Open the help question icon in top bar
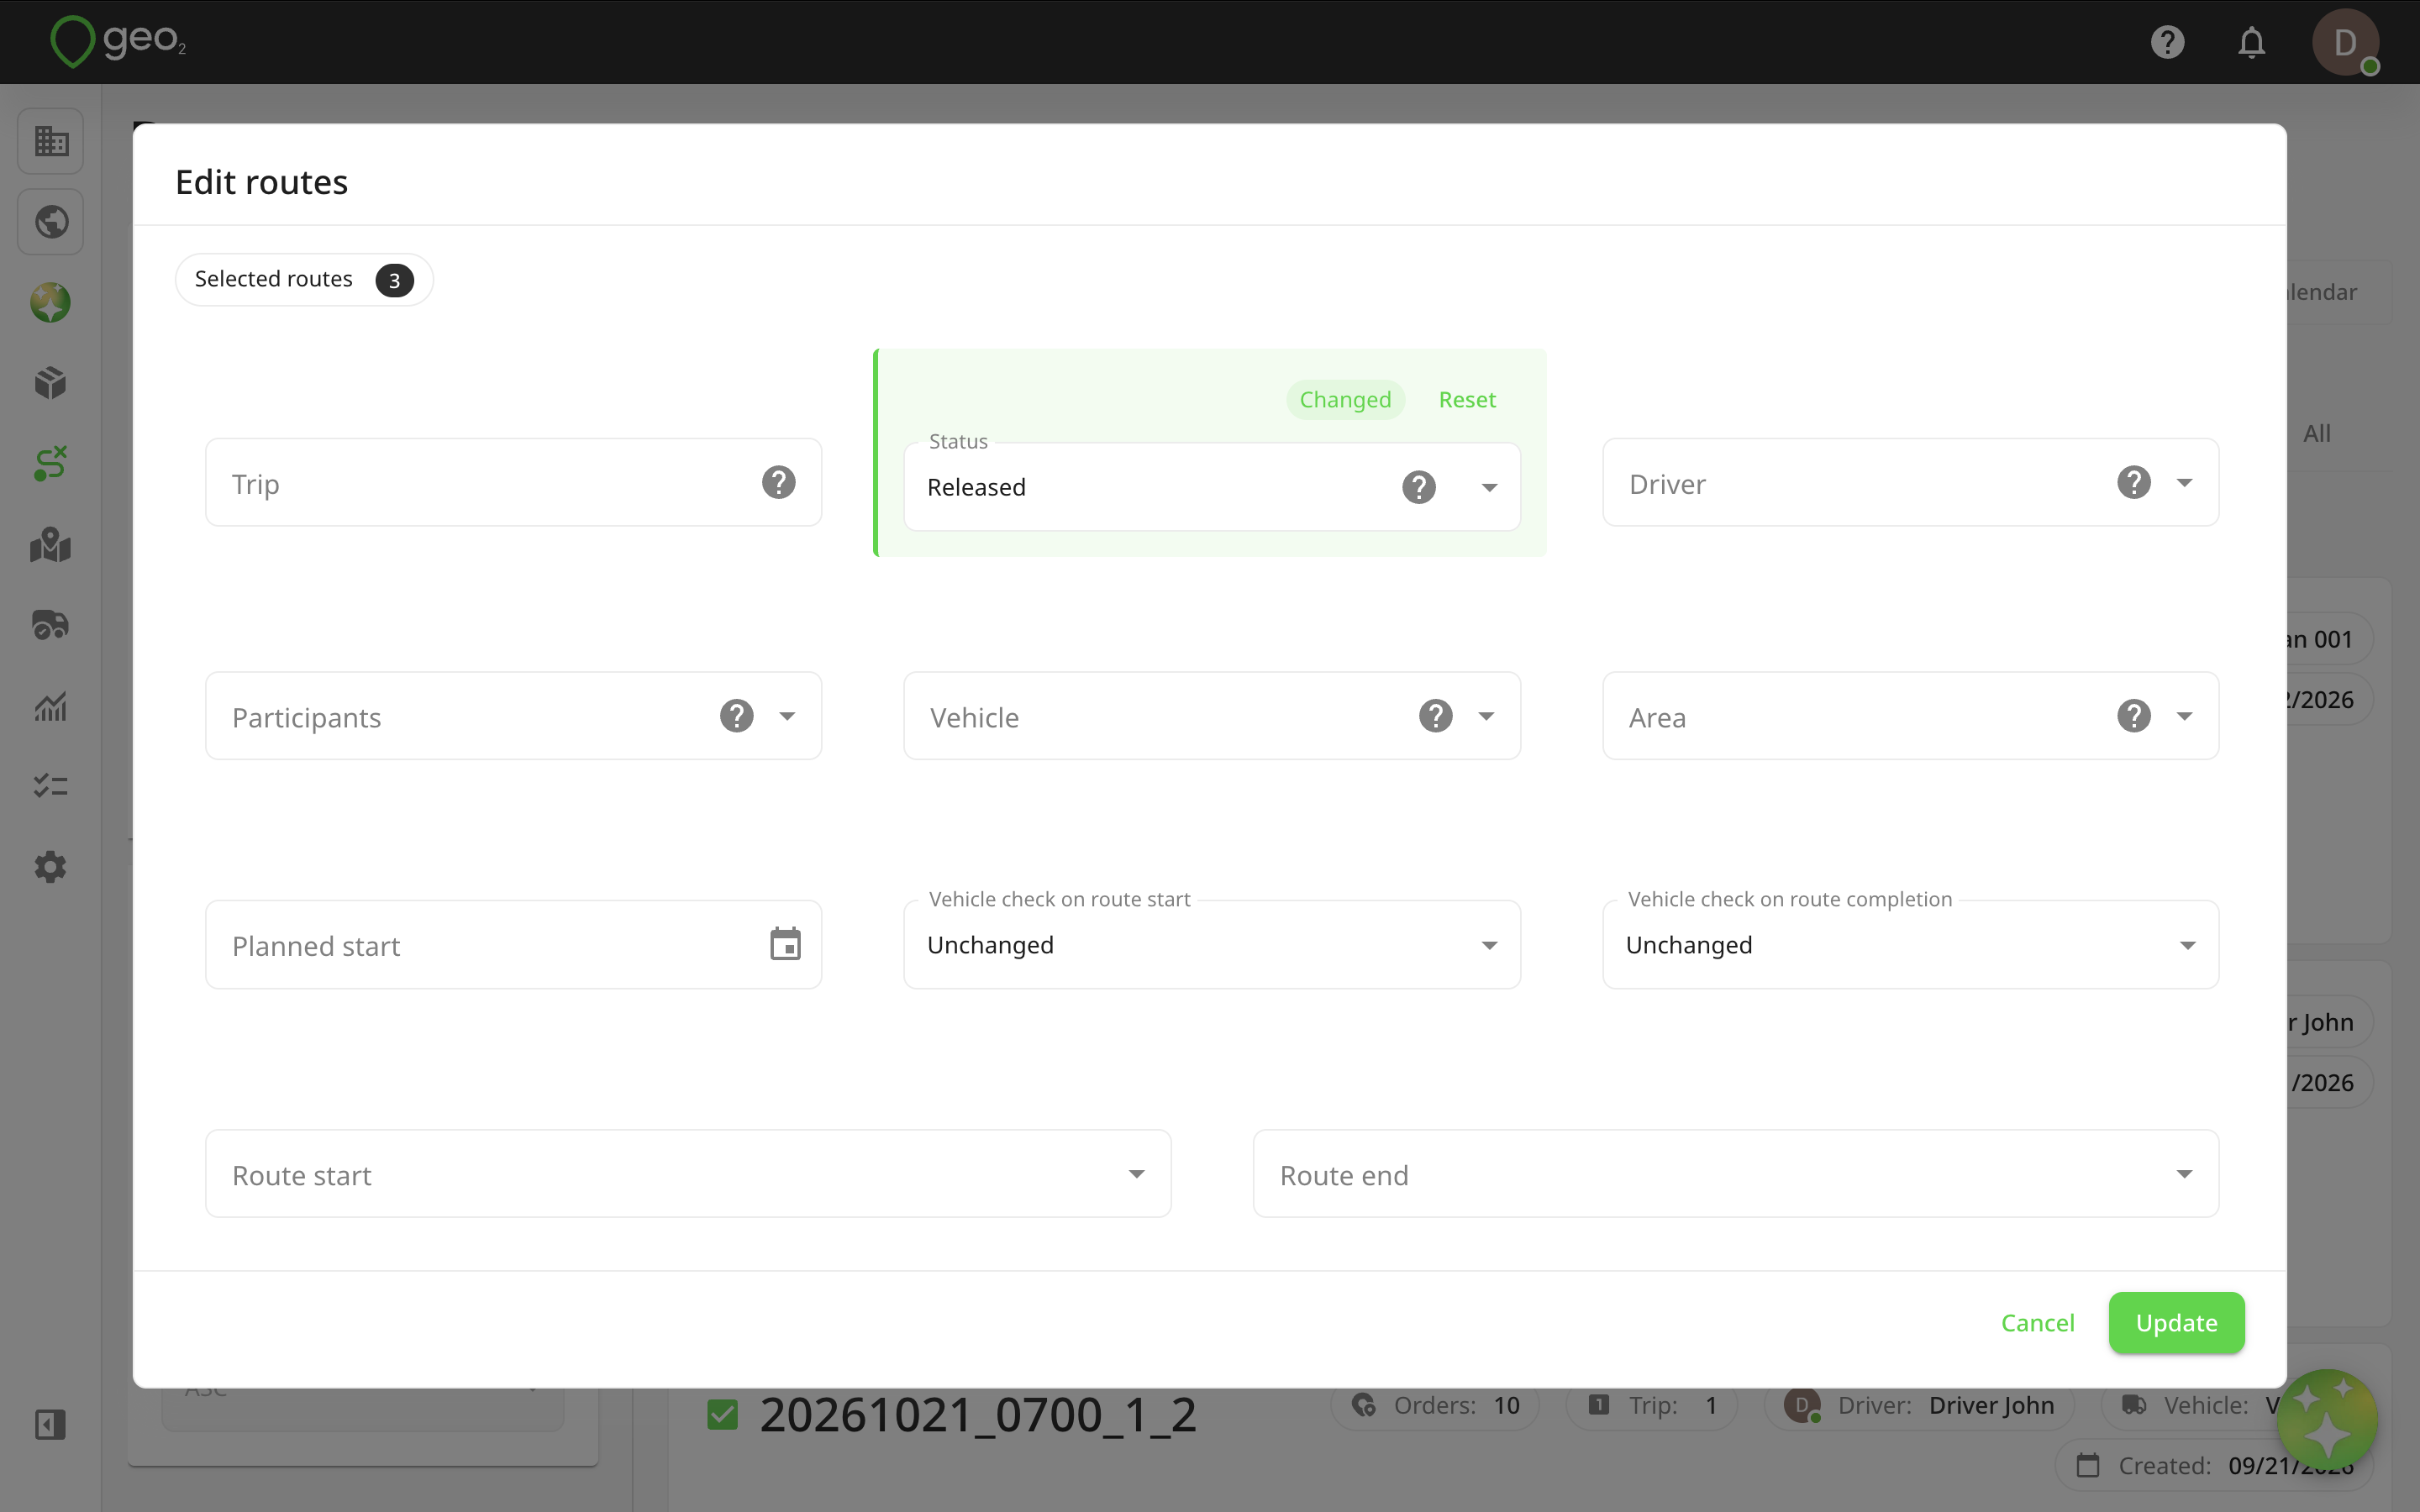The width and height of the screenshot is (2420, 1512). [2167, 42]
